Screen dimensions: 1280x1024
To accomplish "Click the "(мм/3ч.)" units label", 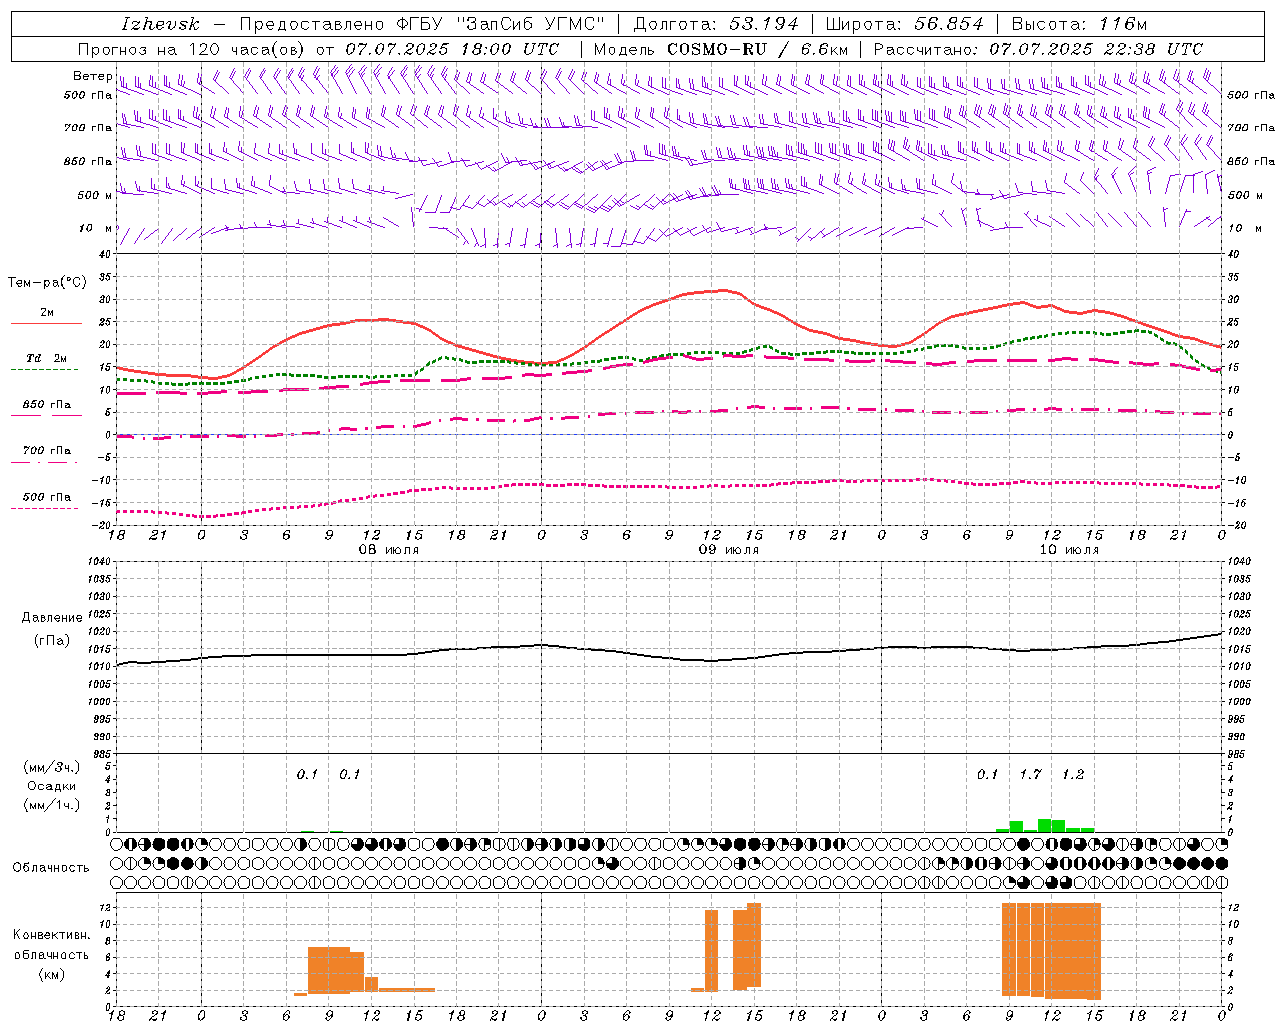I will (x=51, y=767).
